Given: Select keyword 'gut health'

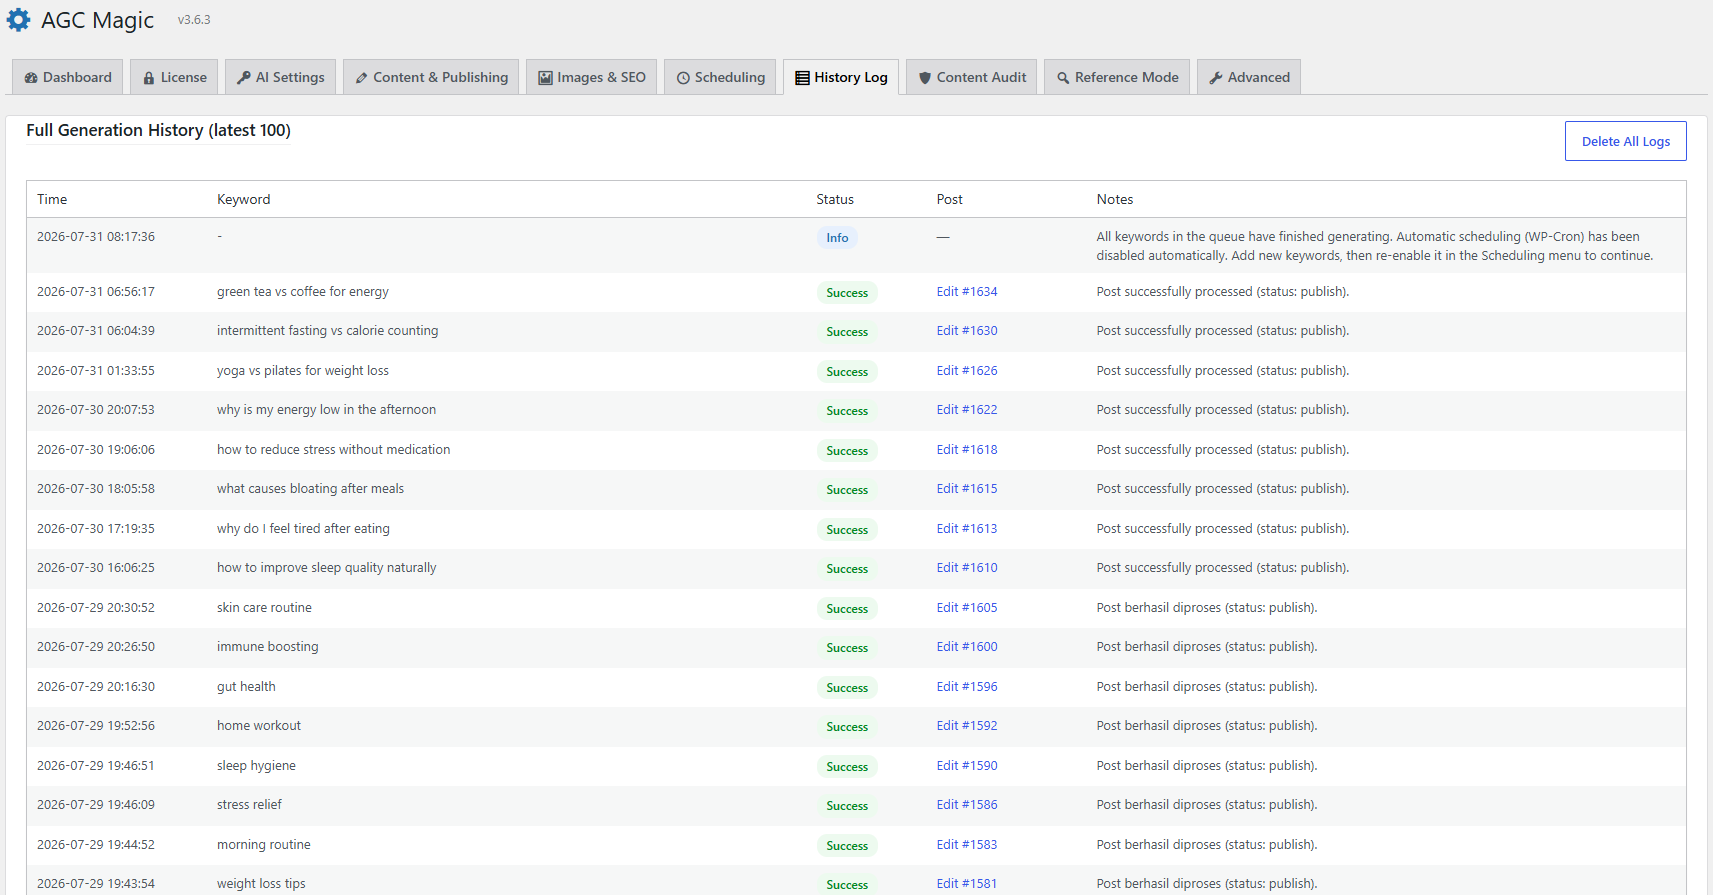Looking at the screenshot, I should pos(246,687).
